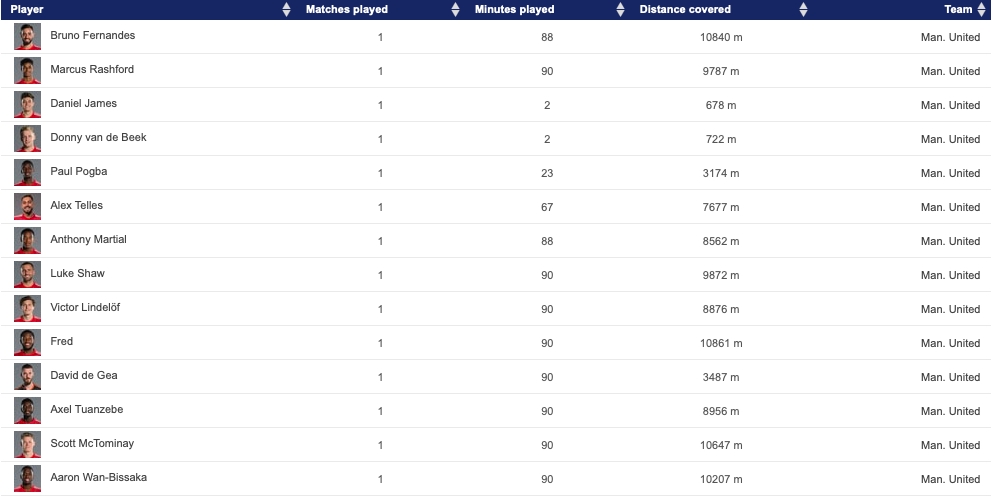Select Luke Shaw player name

click(x=77, y=274)
